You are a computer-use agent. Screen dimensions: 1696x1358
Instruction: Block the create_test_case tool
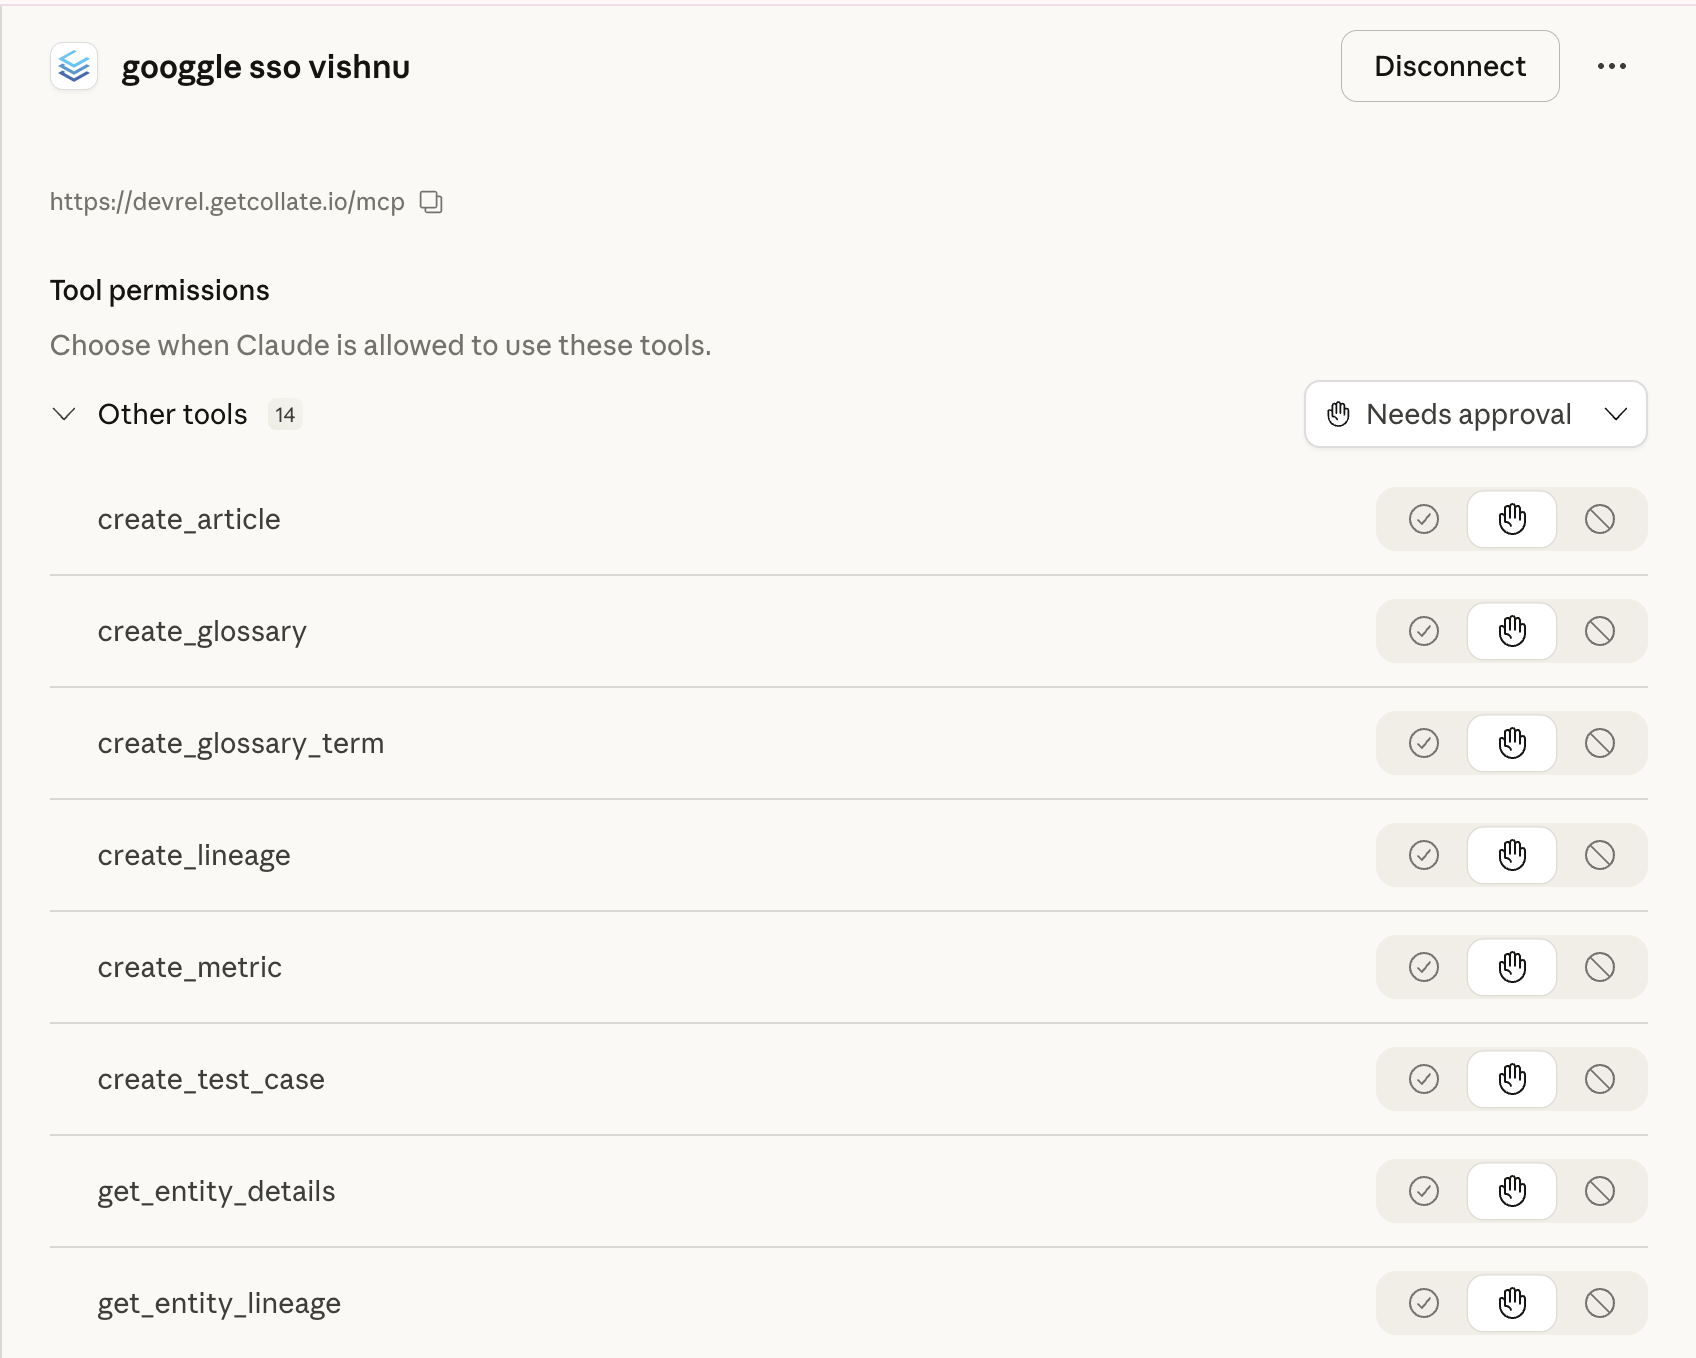1600,1079
